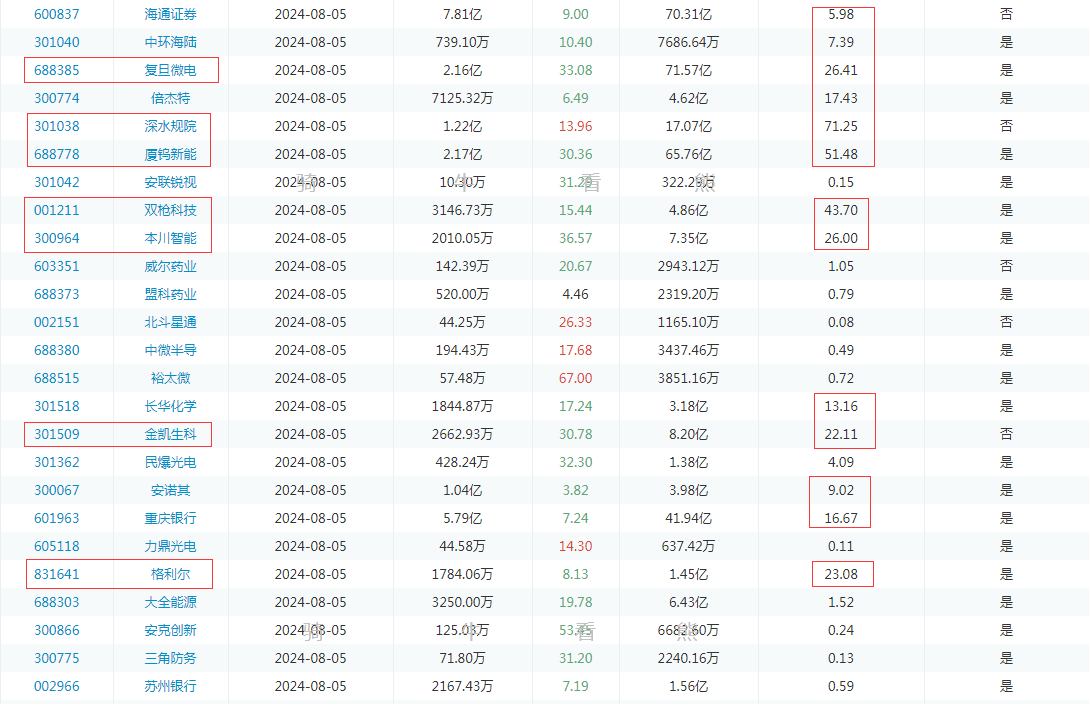Click stock code 300775
Image resolution: width=1089 pixels, height=704 pixels.
(57, 658)
